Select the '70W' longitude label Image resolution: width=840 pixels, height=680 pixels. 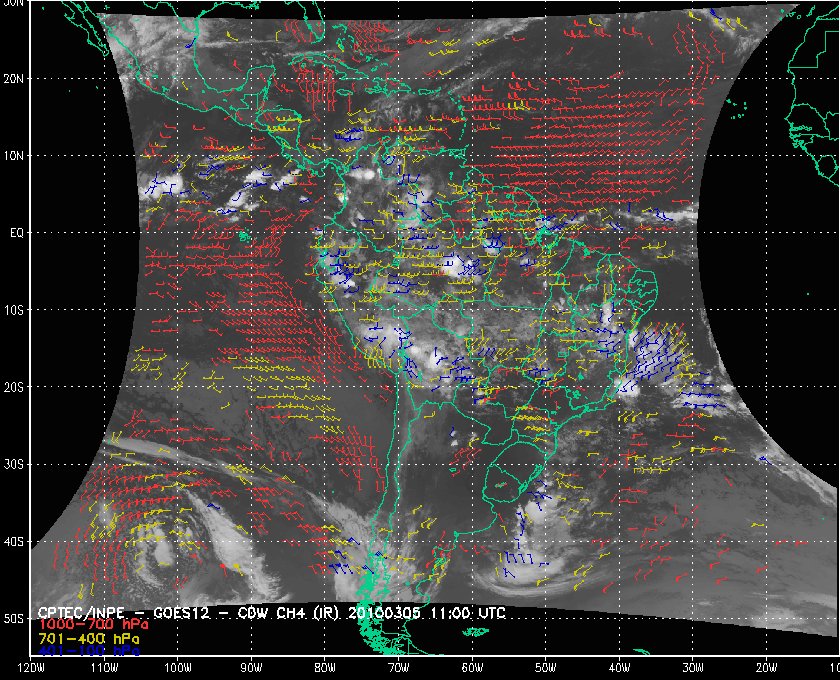(399, 668)
